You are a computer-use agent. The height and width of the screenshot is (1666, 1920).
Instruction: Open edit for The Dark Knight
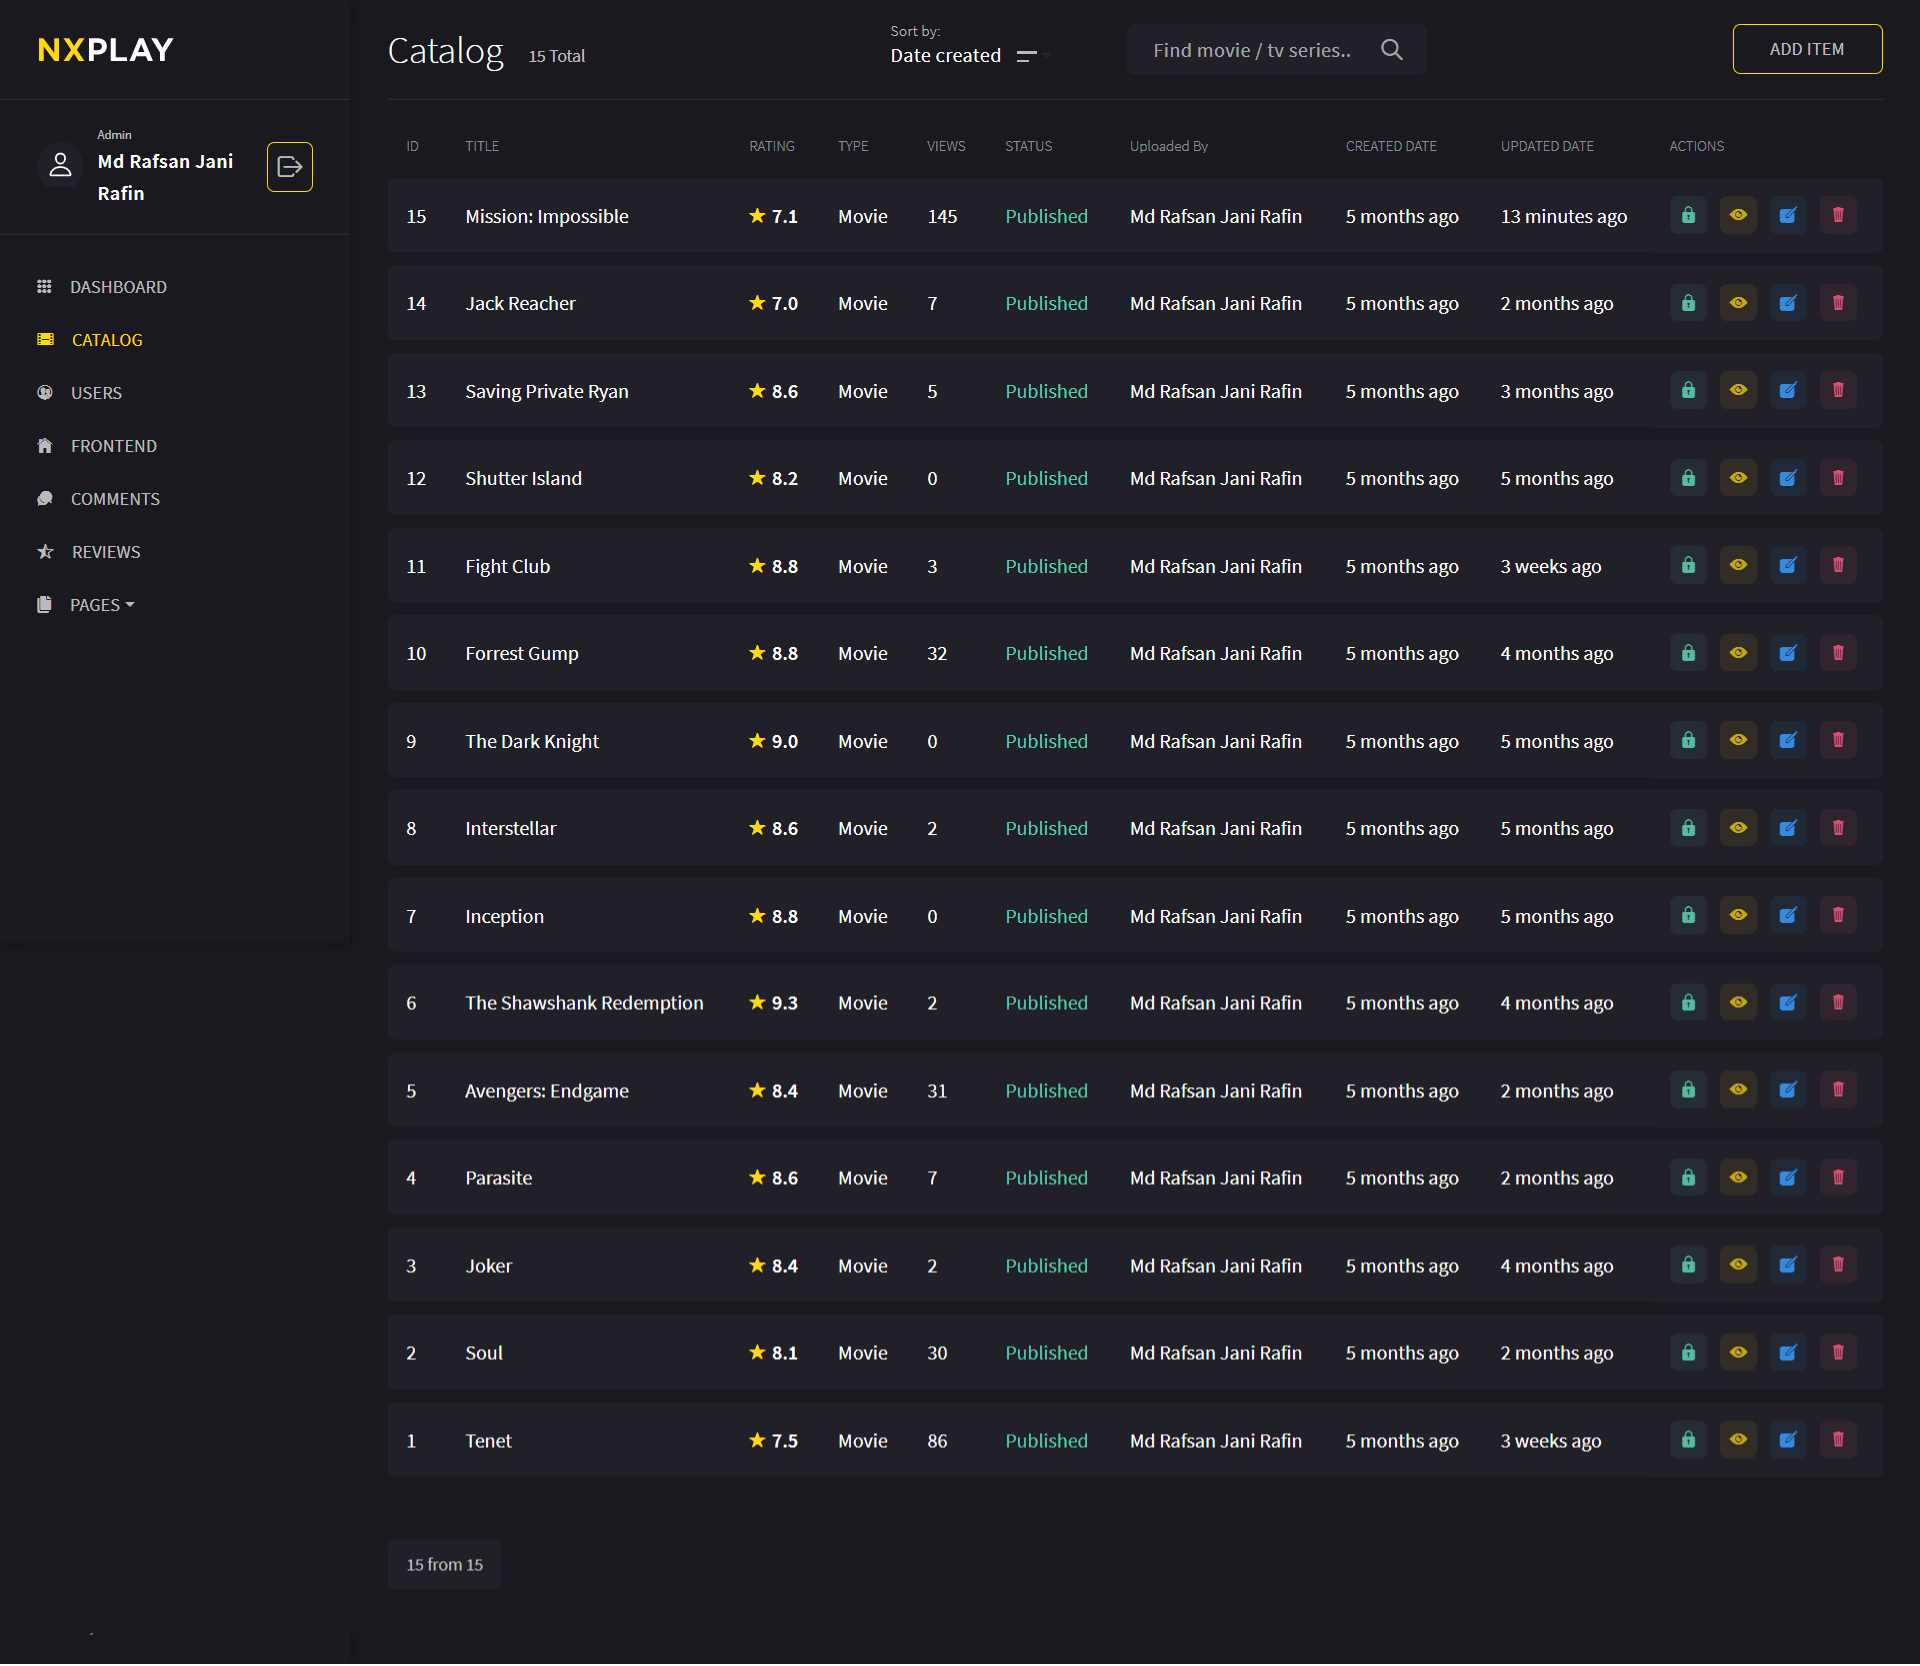coord(1788,741)
